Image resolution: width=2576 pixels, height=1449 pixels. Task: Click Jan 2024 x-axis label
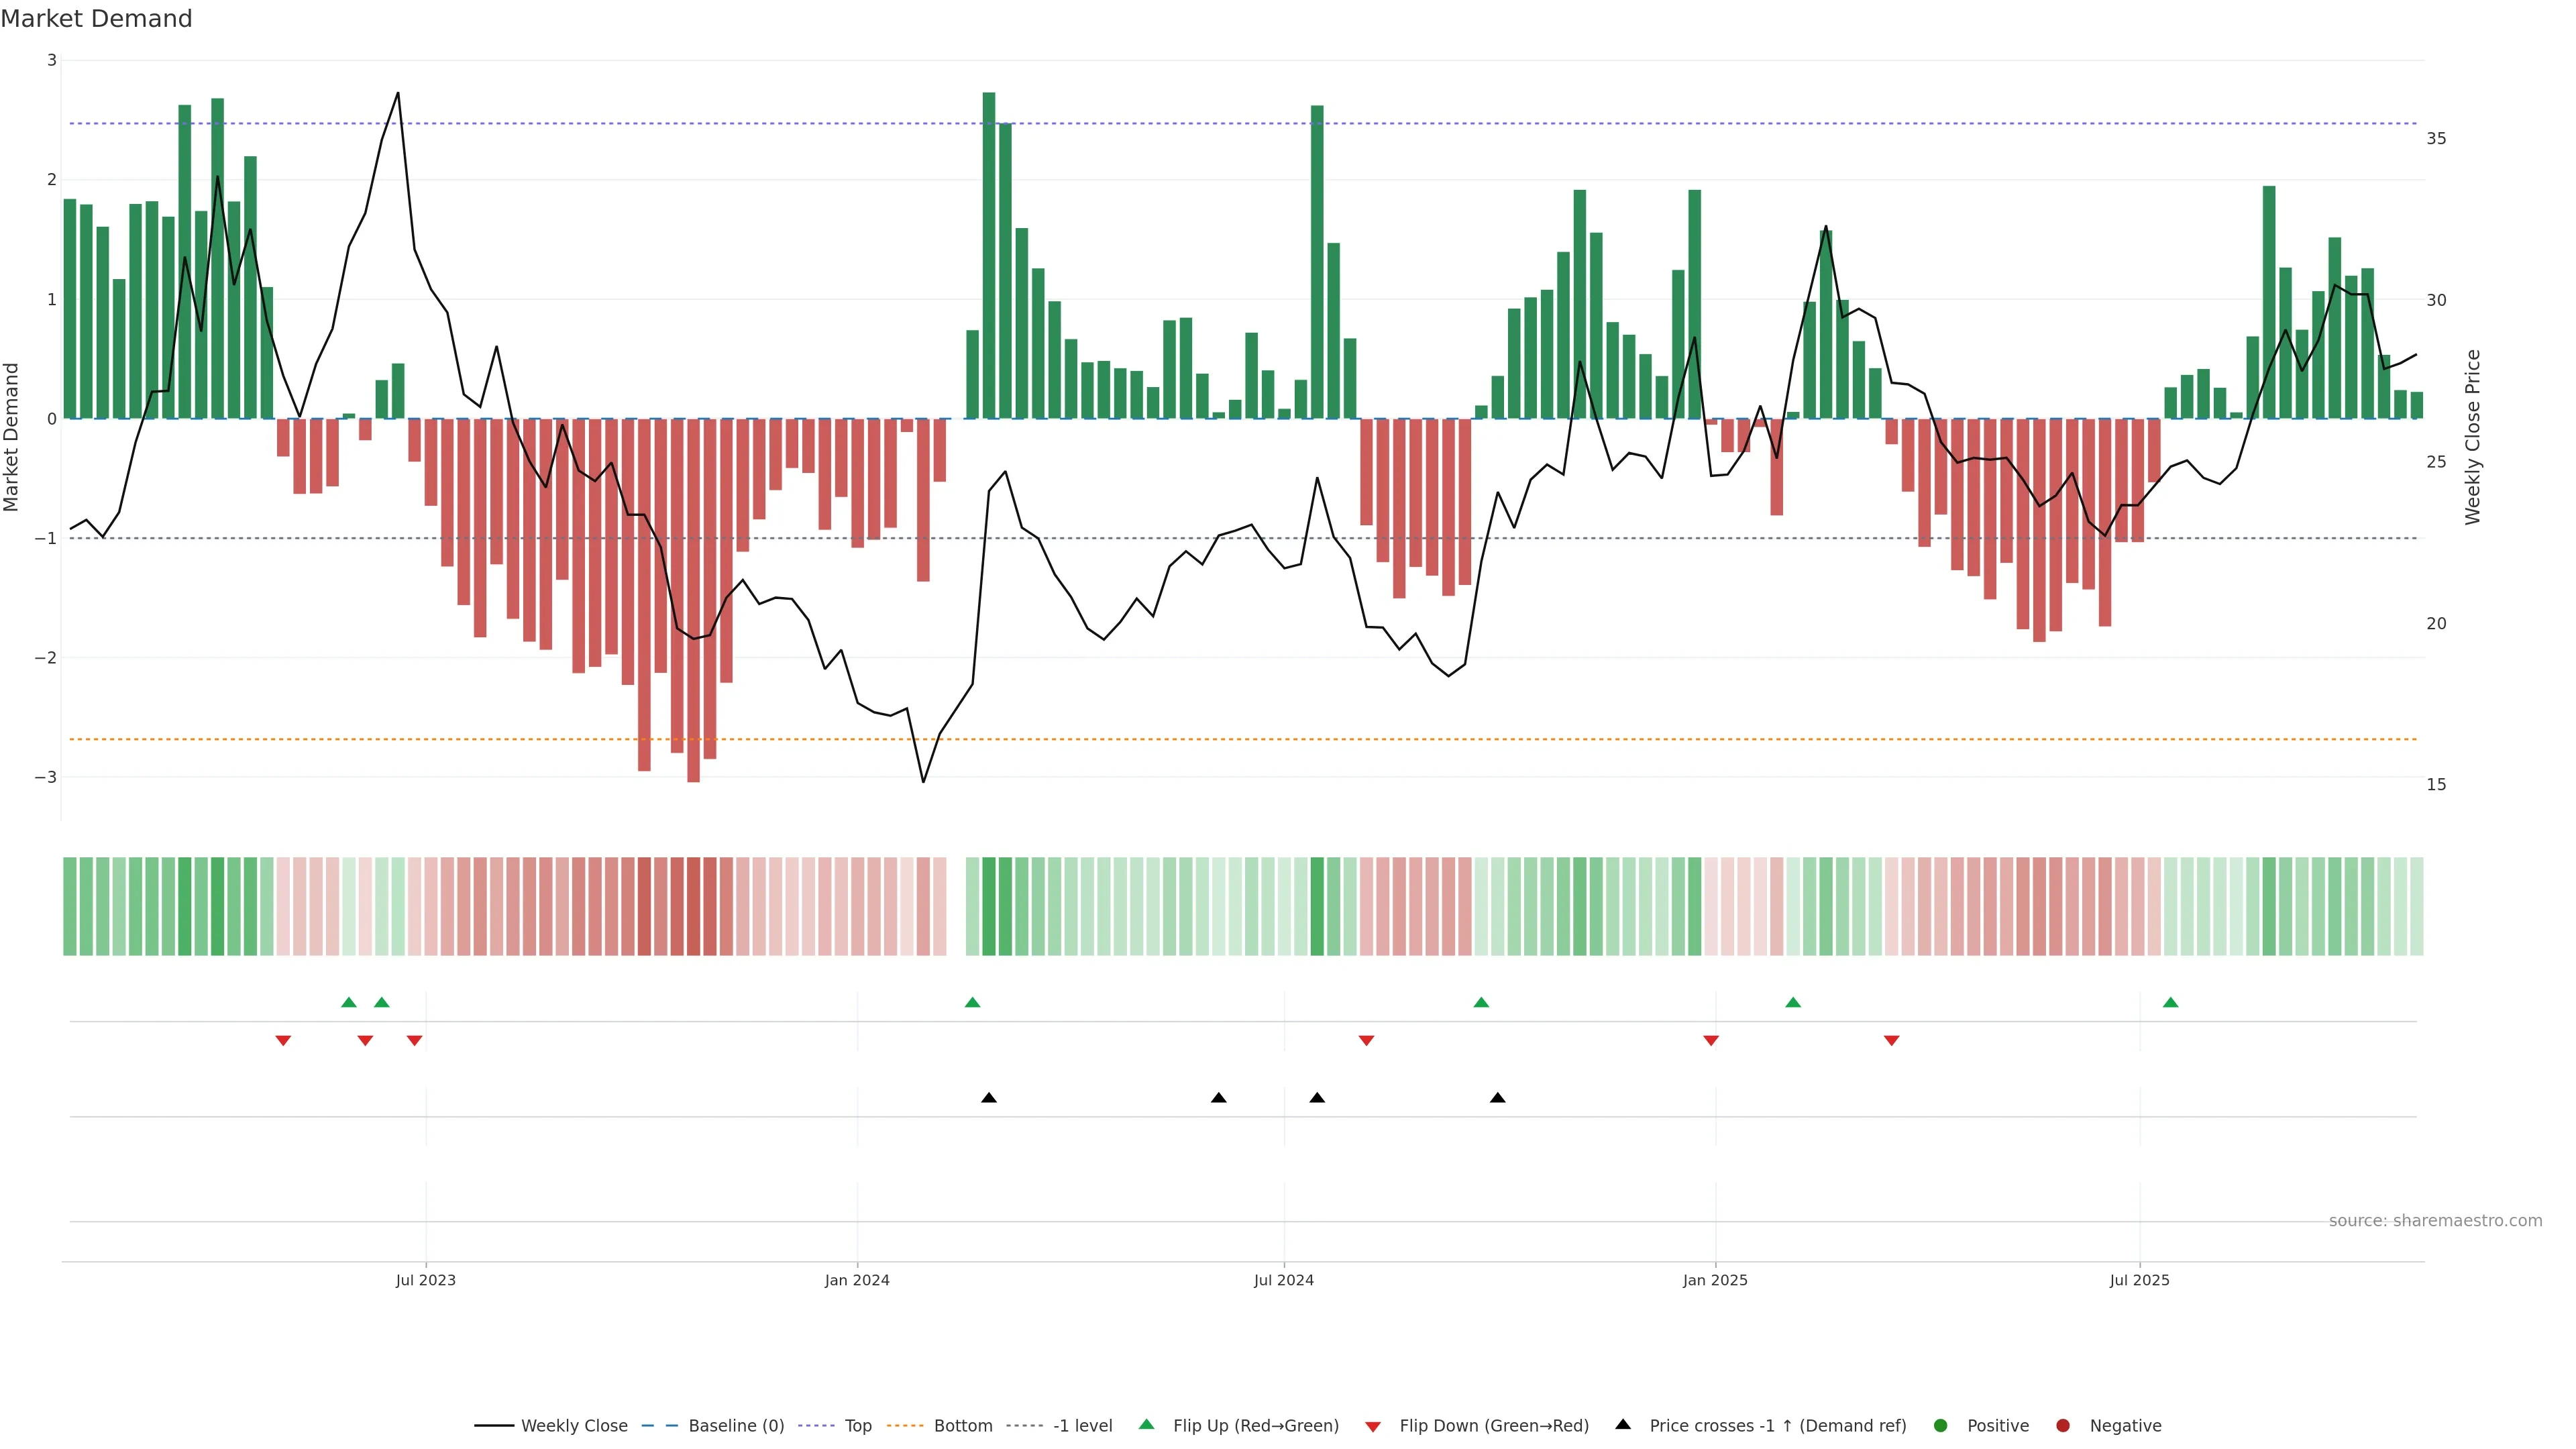coord(857,1281)
